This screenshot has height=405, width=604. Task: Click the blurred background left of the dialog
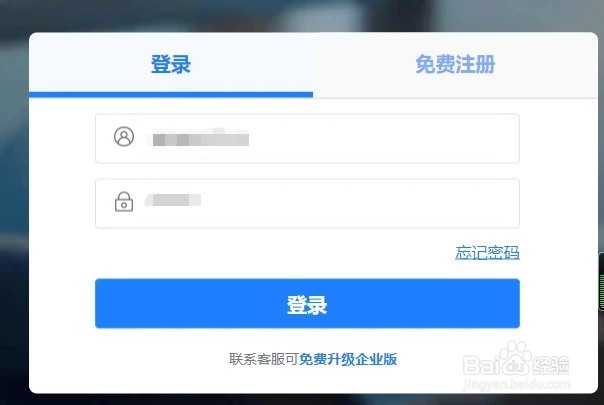coord(14,212)
